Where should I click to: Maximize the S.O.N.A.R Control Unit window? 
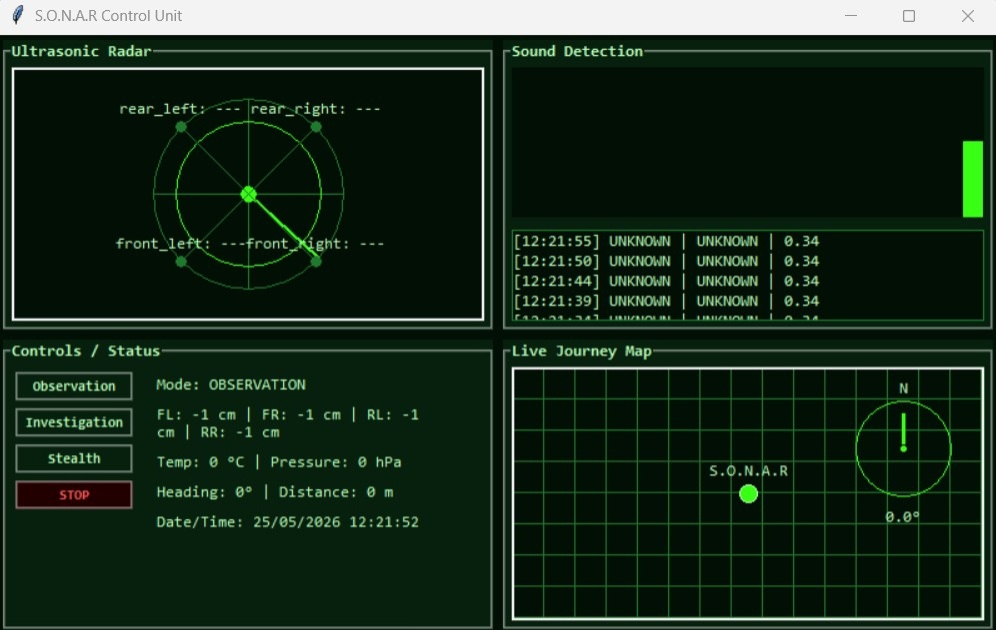point(909,16)
